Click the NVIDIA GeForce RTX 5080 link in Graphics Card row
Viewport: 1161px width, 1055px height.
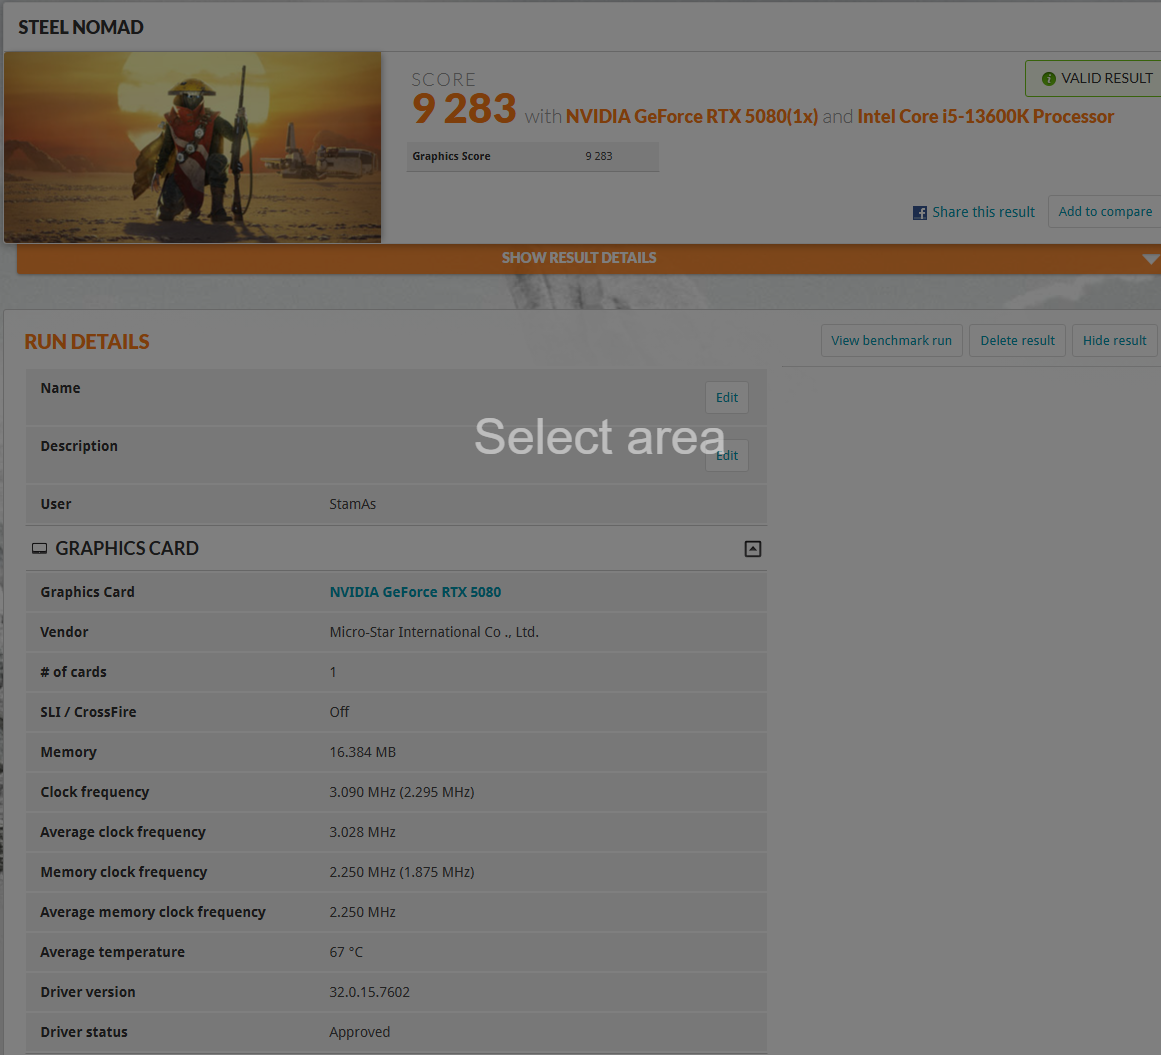(415, 592)
